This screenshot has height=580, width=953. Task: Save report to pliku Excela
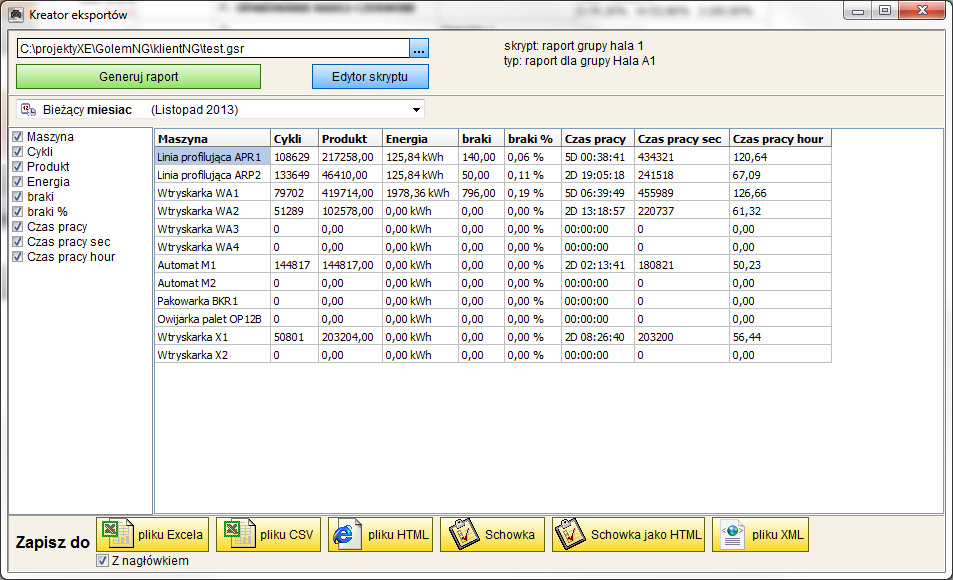click(x=153, y=534)
